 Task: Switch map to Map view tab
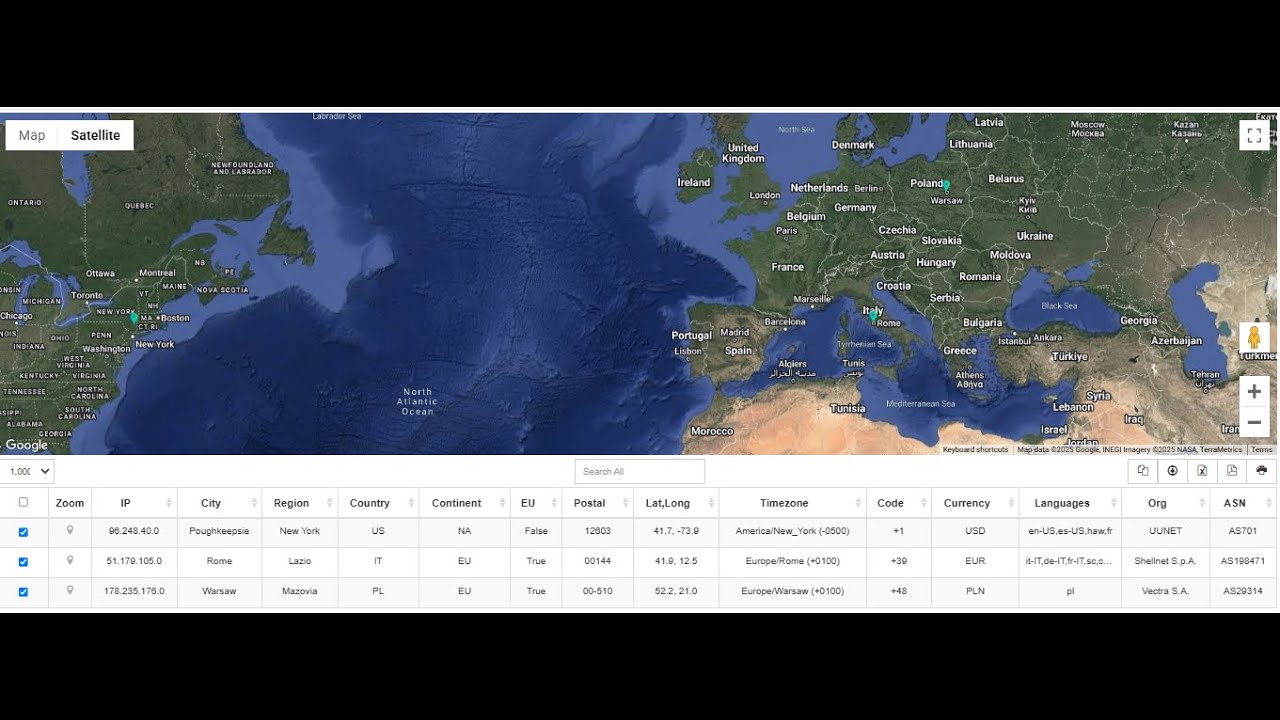click(32, 135)
